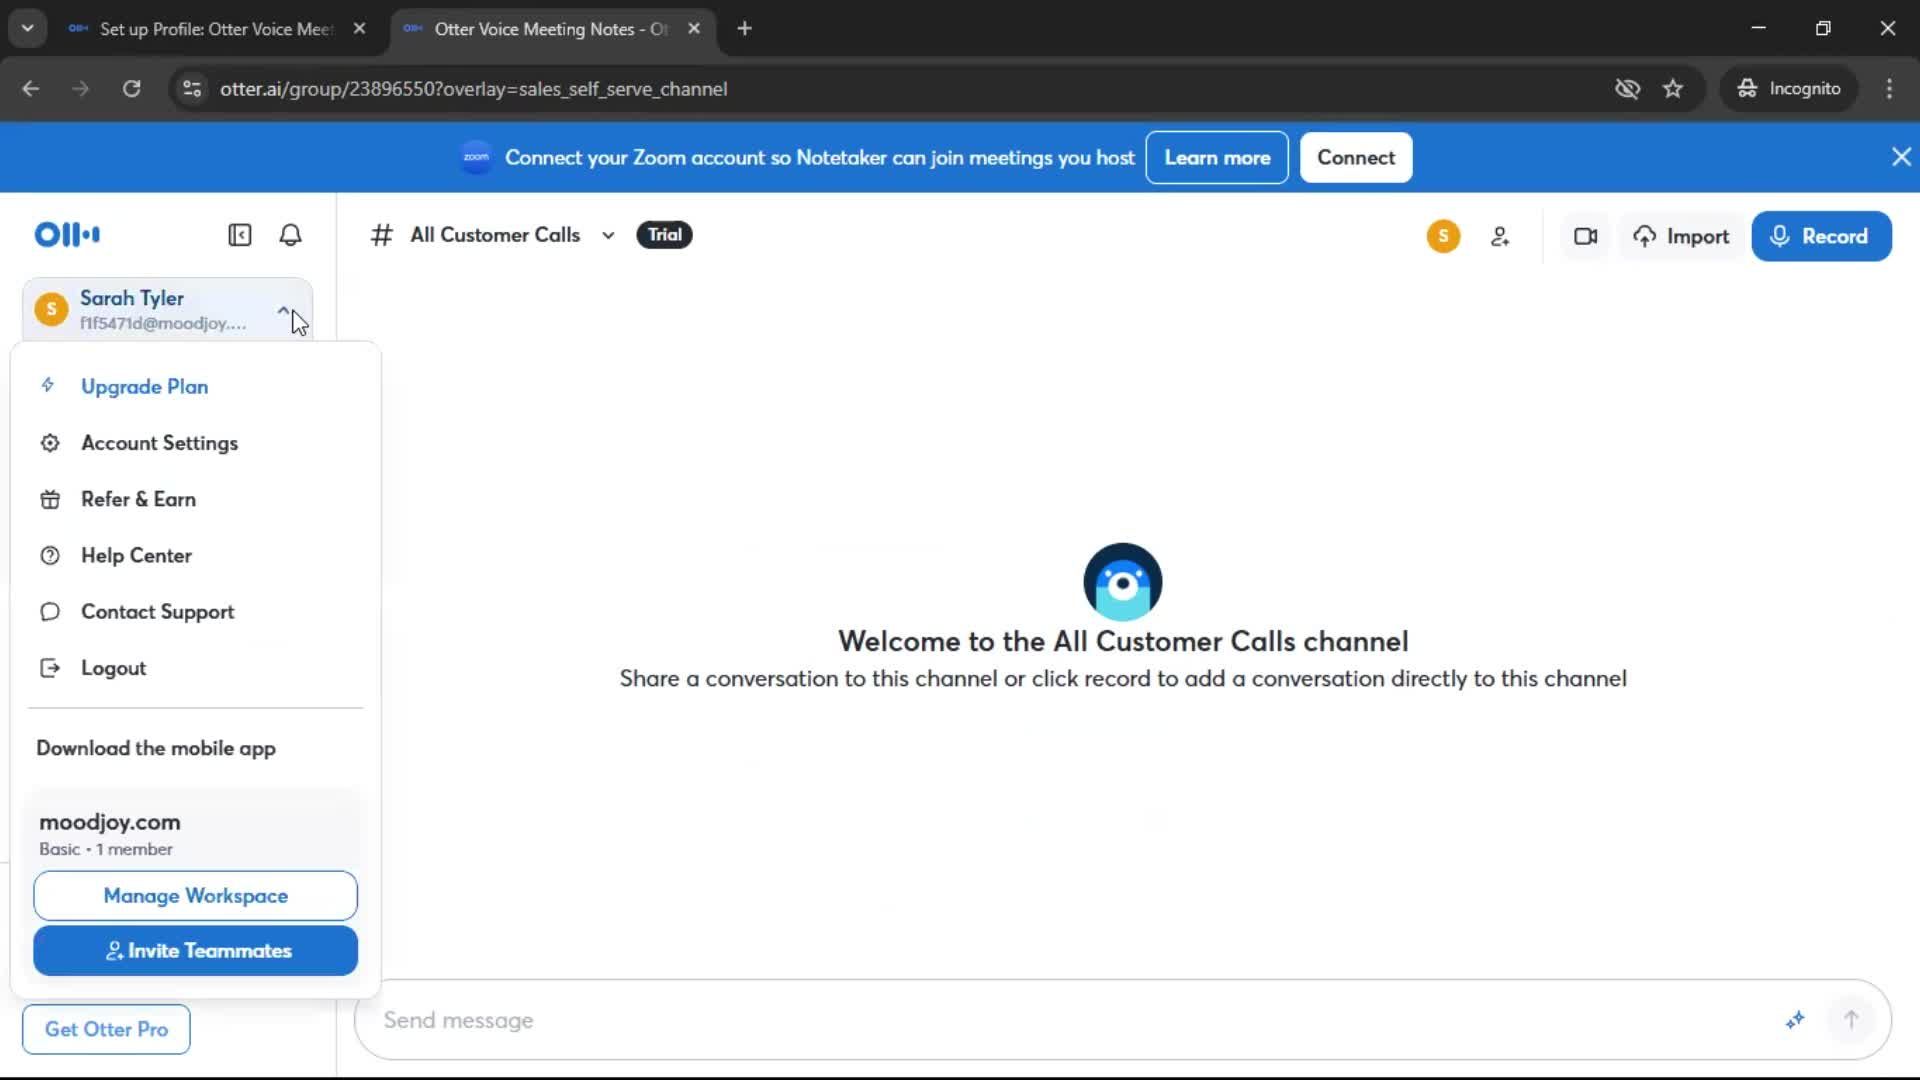The height and width of the screenshot is (1080, 1920).
Task: View site information icon in address bar
Action: click(192, 89)
